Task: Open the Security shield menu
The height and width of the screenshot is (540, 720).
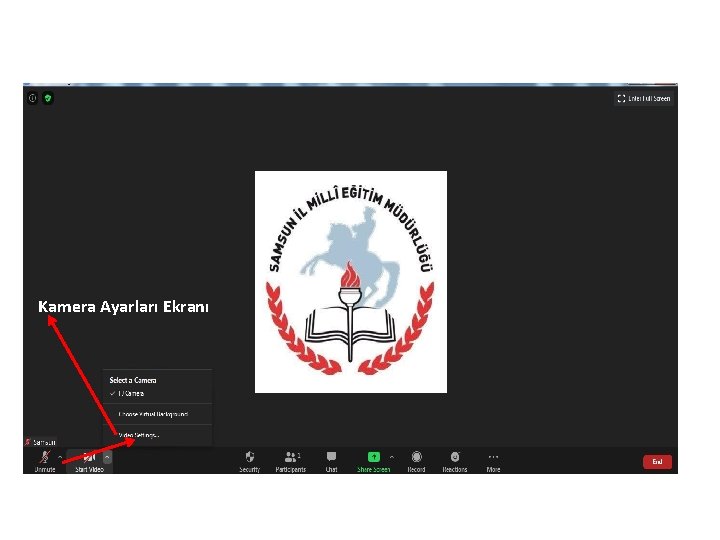Action: point(250,461)
